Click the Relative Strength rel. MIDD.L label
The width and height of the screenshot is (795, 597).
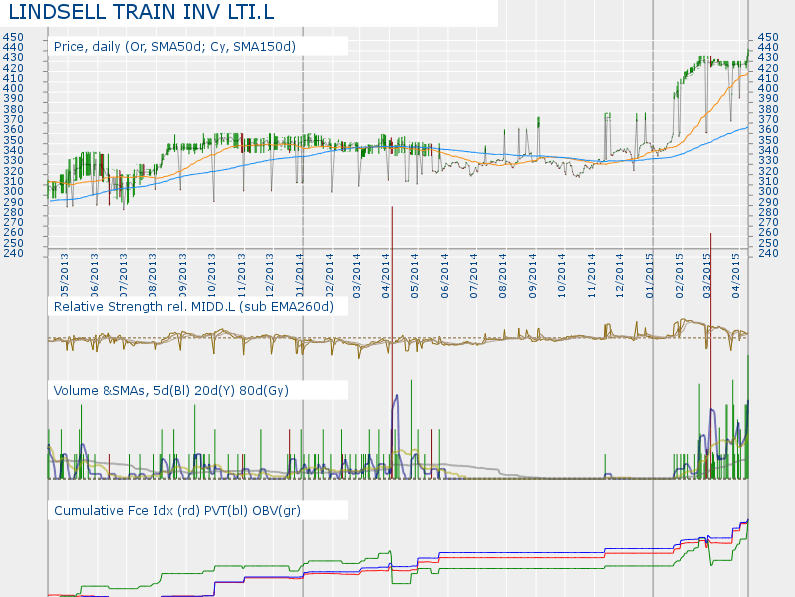click(194, 306)
